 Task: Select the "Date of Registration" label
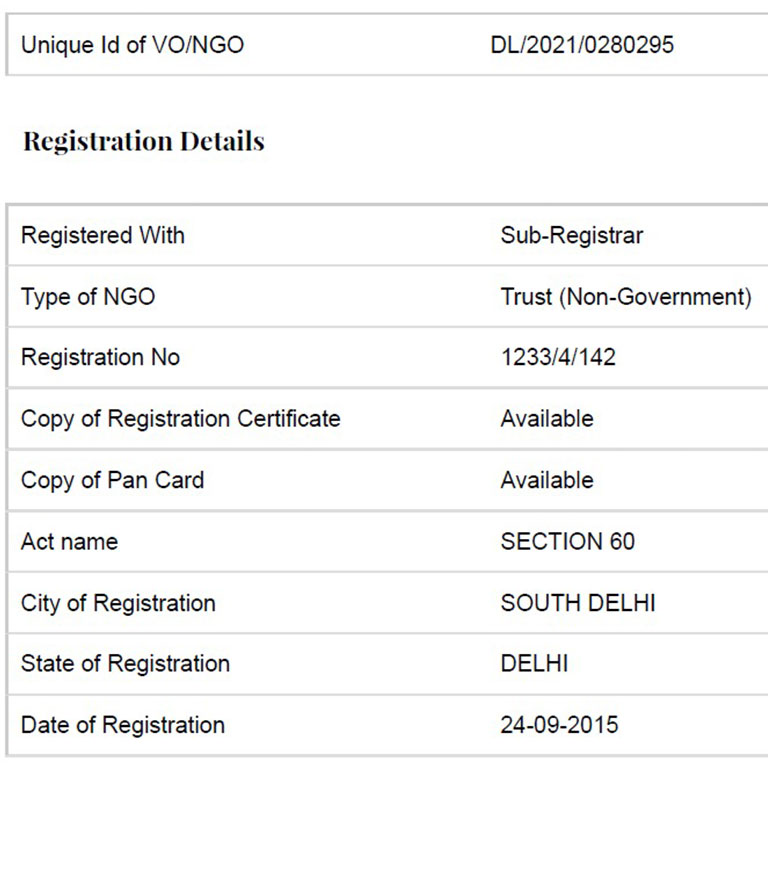(x=122, y=725)
